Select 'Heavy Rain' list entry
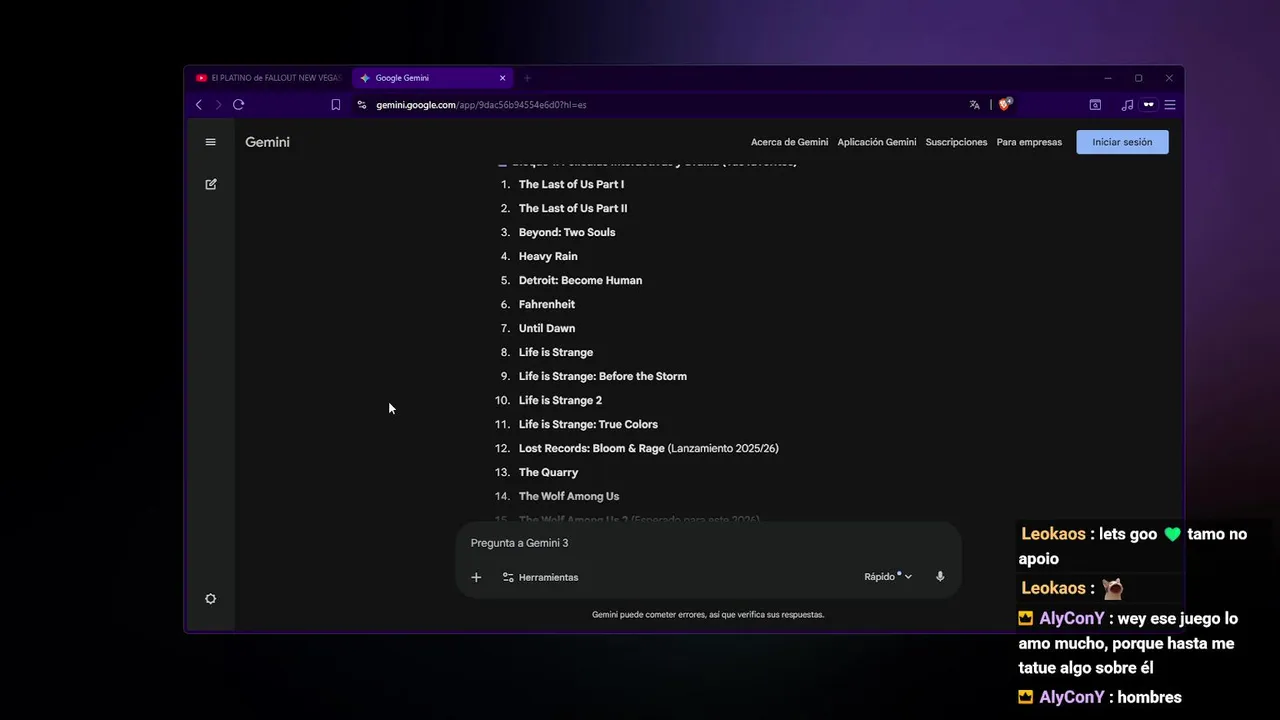Image resolution: width=1280 pixels, height=720 pixels. 548,256
